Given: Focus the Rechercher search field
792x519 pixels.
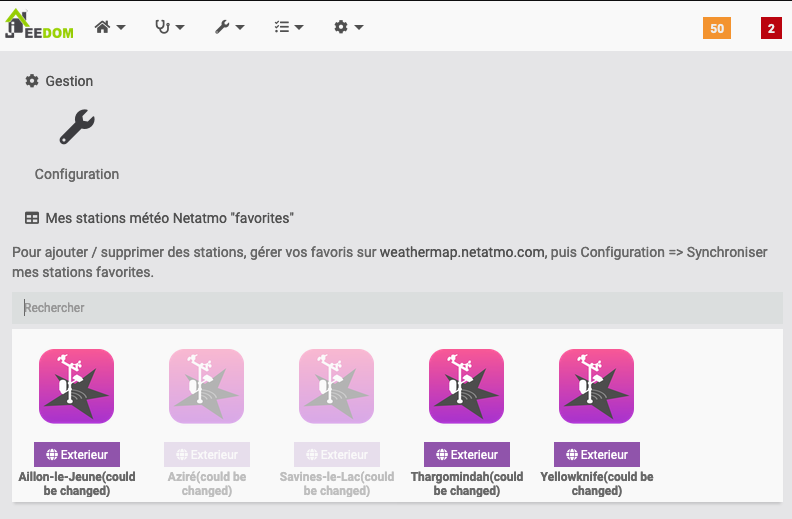Looking at the screenshot, I should pyautogui.click(x=397, y=307).
